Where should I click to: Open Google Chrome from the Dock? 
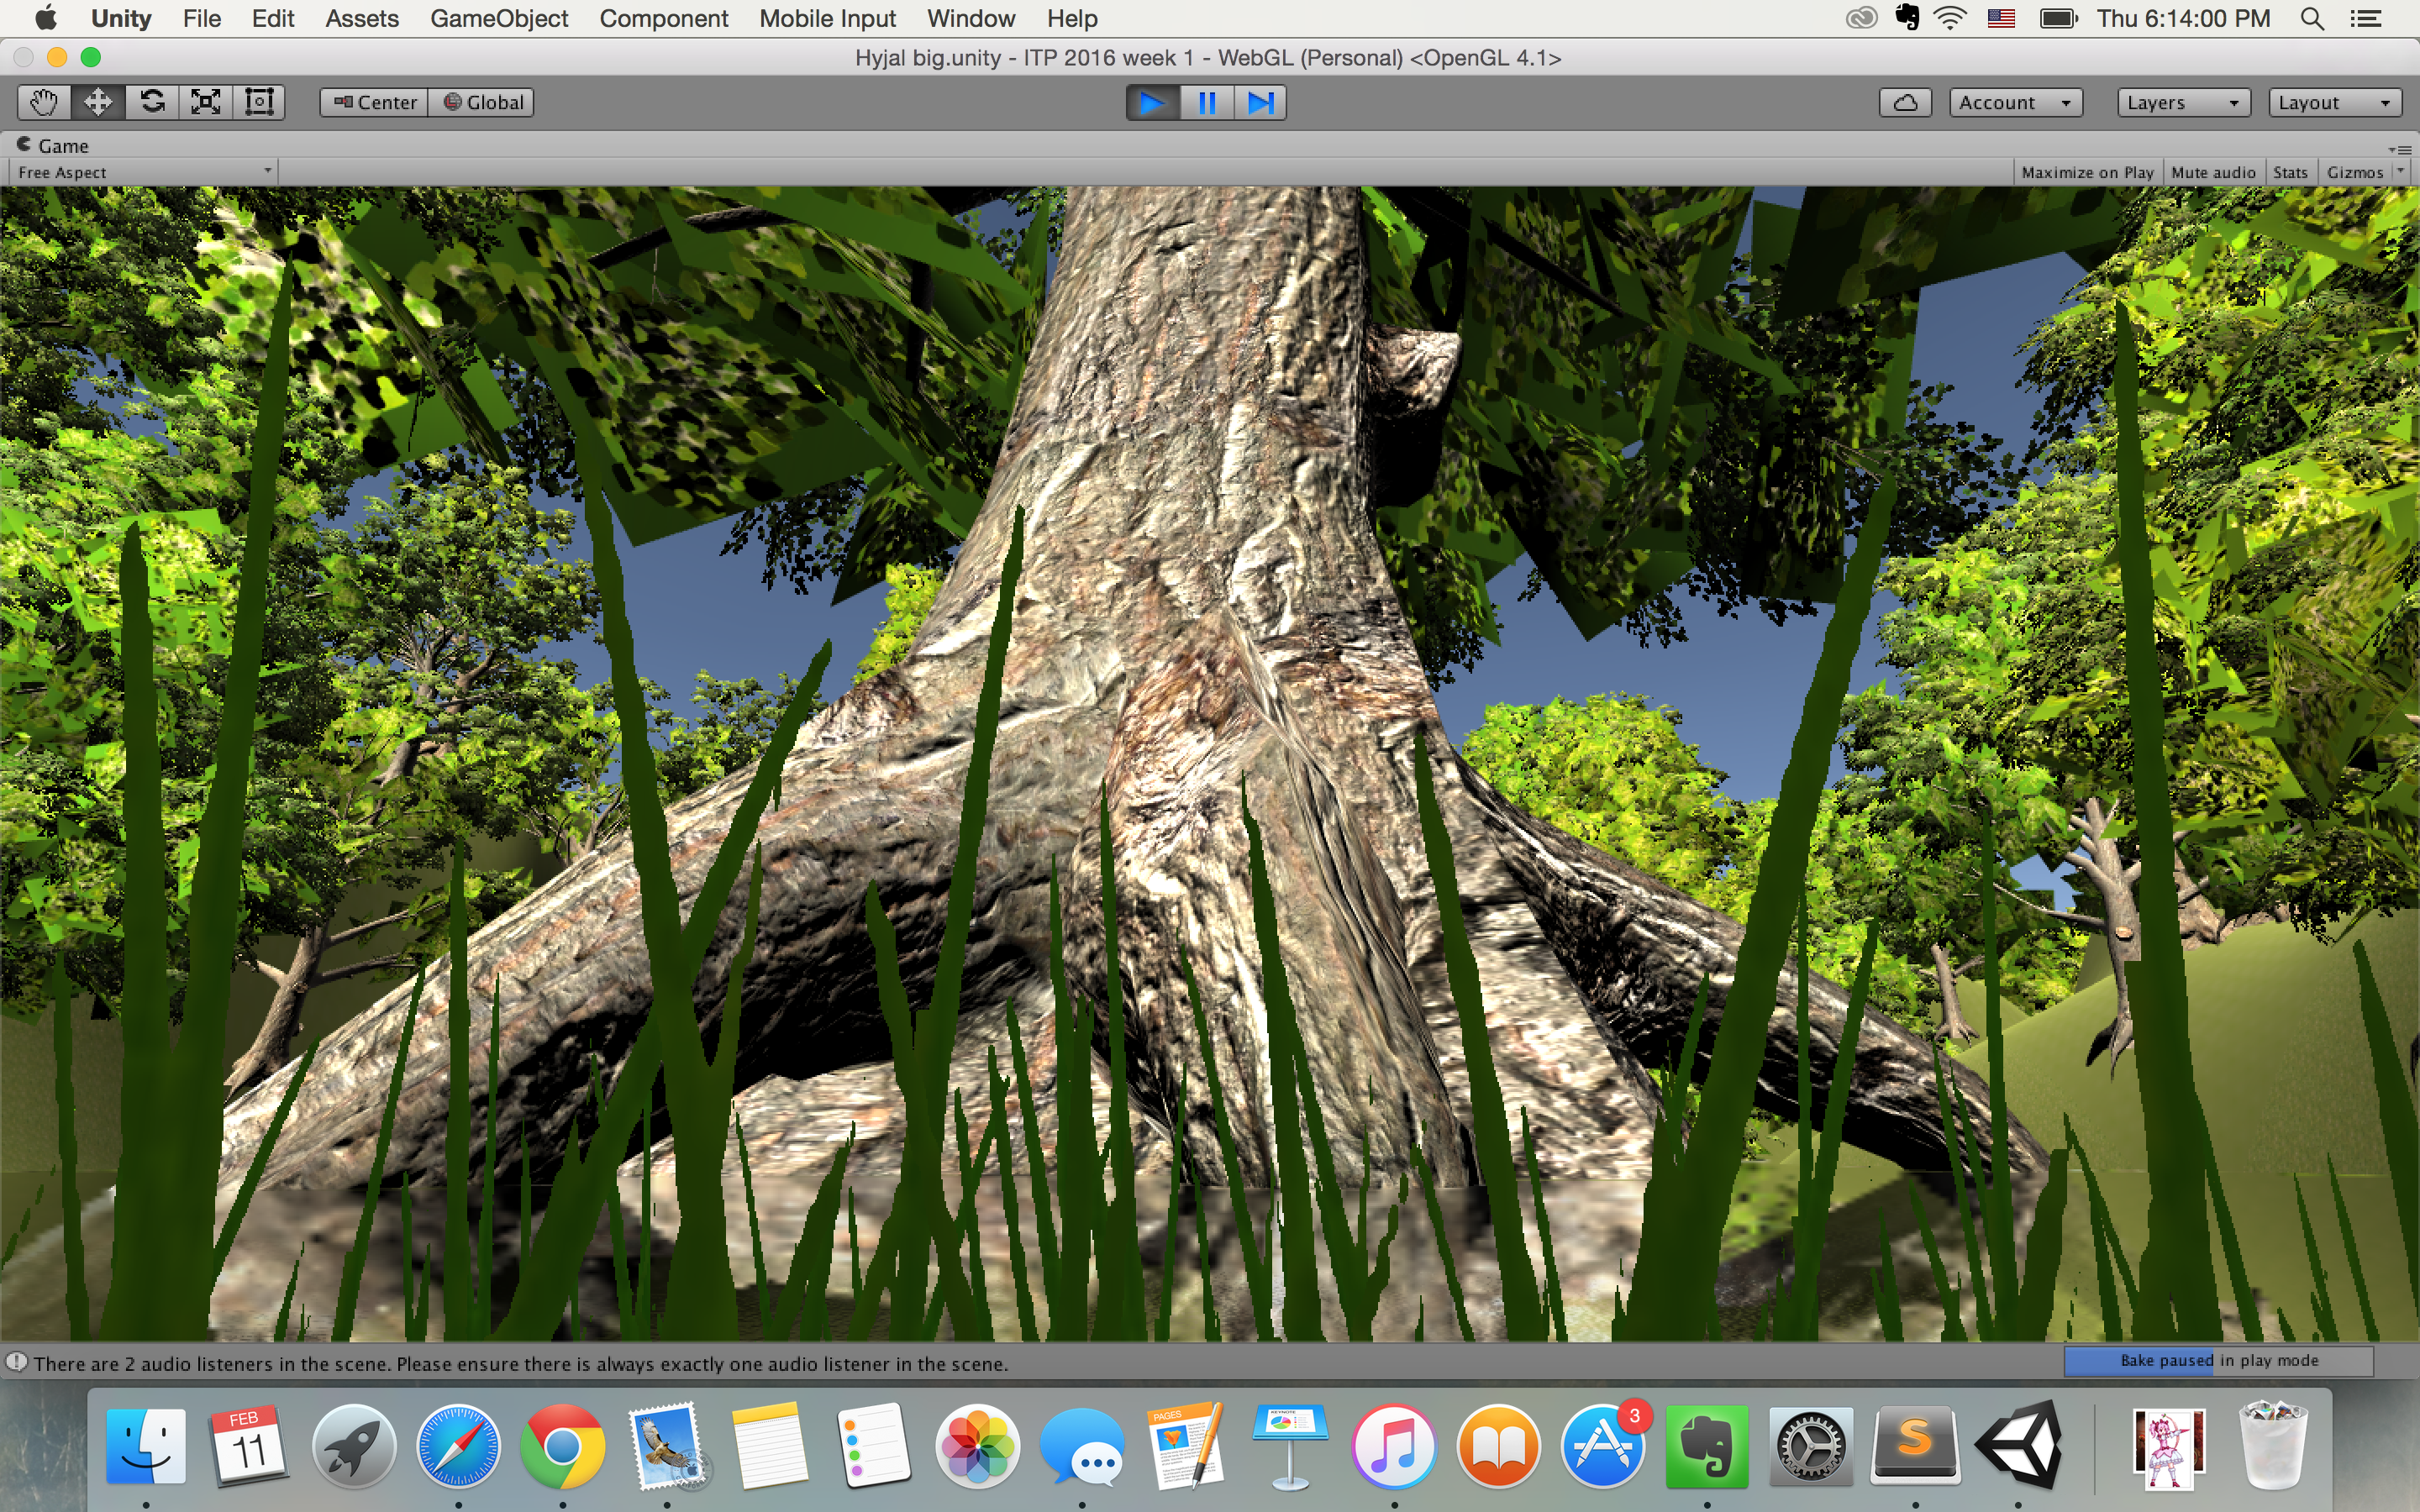point(562,1446)
